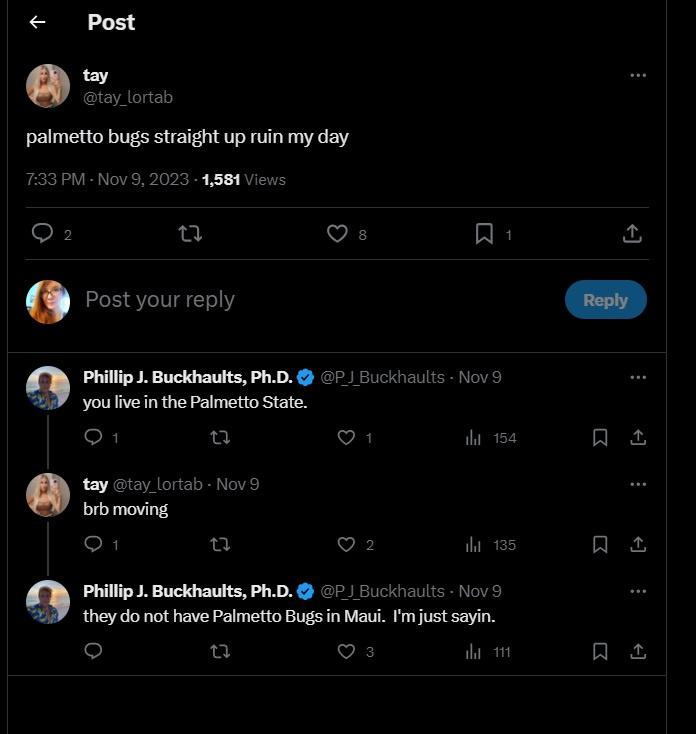The width and height of the screenshot is (696, 734).
Task: Open more options on tay's main post
Action: pyautogui.click(x=638, y=75)
